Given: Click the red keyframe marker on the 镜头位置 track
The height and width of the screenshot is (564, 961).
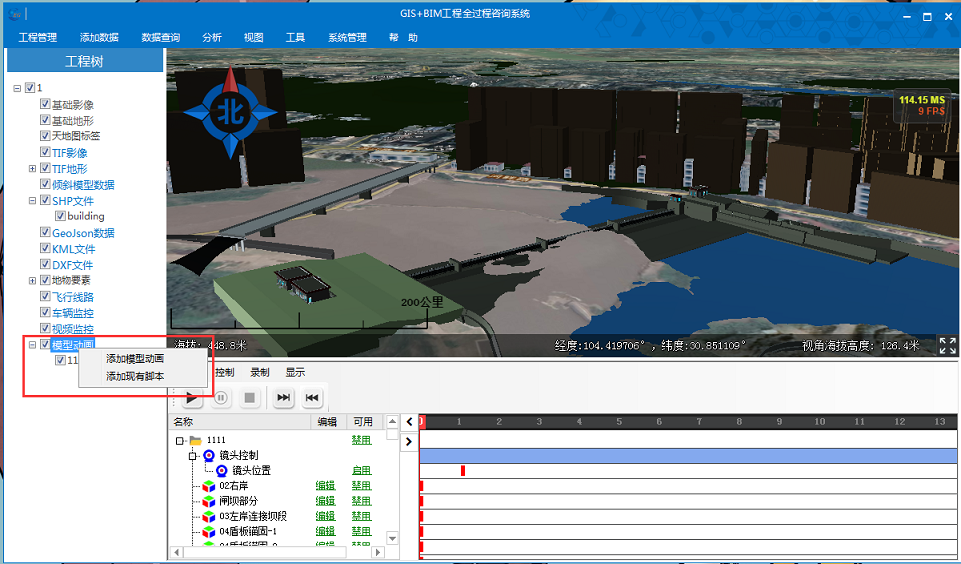Looking at the screenshot, I should (463, 470).
